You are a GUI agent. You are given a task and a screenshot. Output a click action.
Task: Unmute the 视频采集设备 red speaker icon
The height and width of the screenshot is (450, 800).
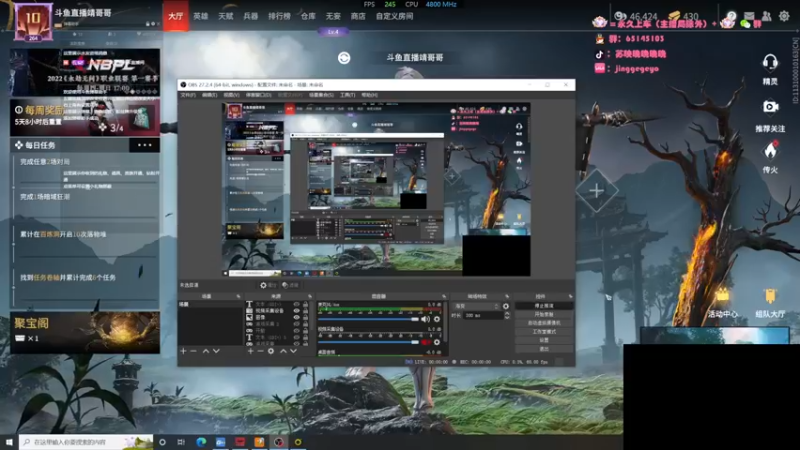tap(425, 342)
